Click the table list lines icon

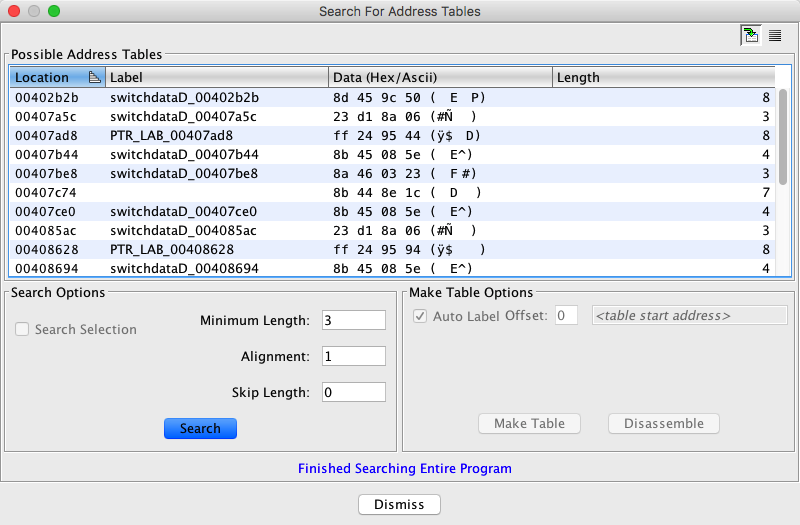point(775,36)
